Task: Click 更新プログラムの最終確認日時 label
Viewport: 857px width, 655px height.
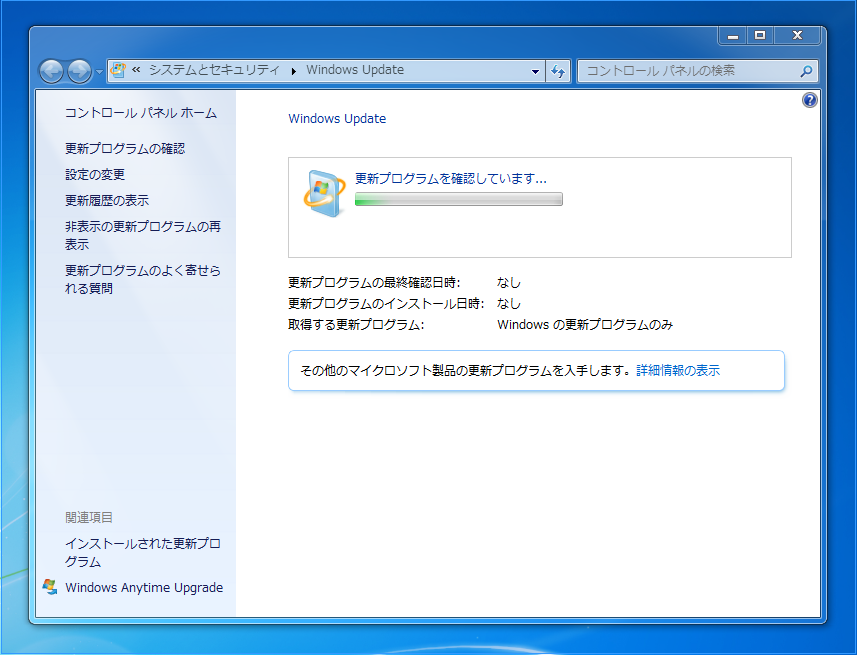Action: point(374,283)
